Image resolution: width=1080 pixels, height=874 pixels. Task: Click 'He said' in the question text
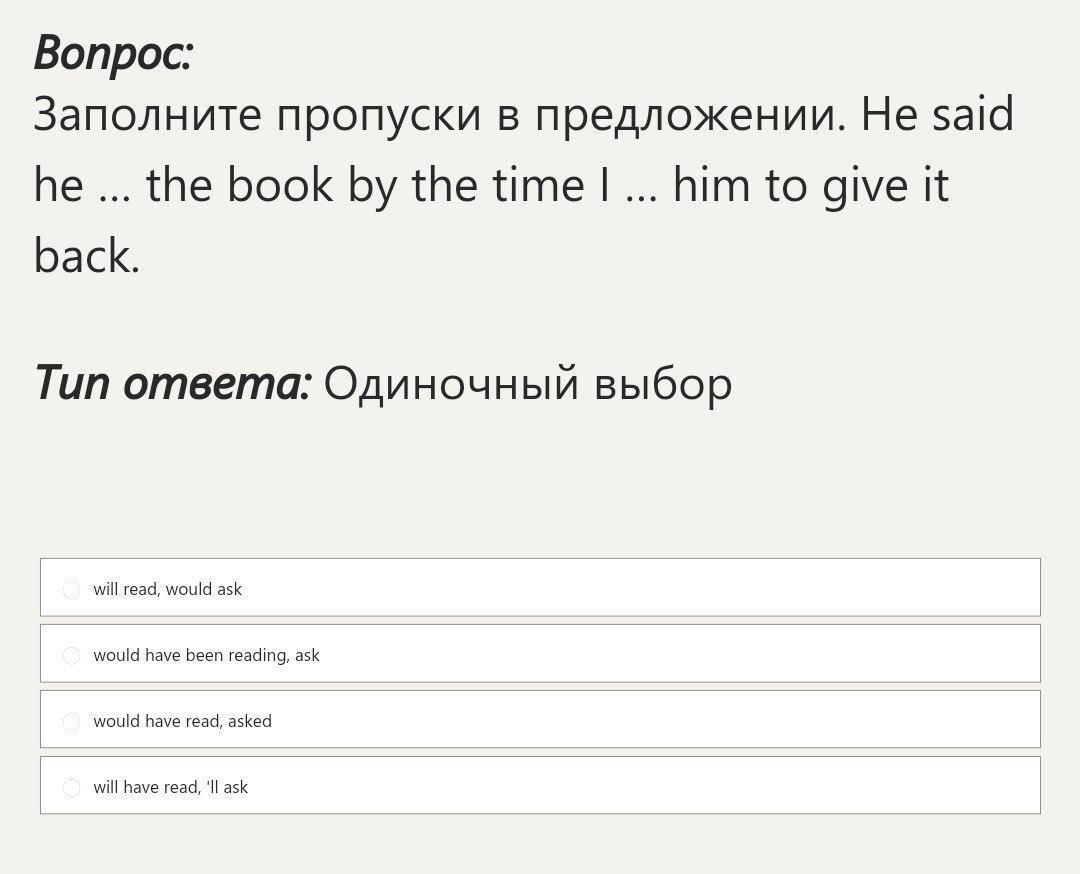(x=937, y=114)
